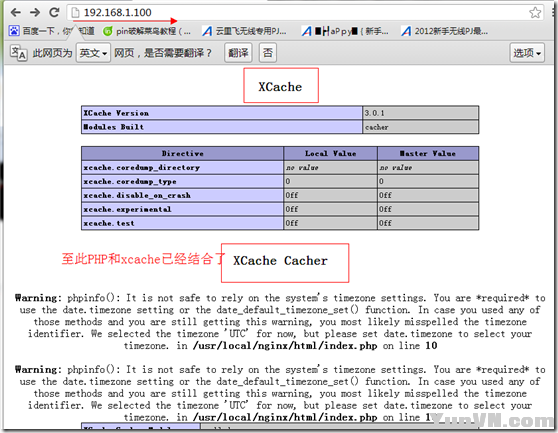Click the page icon beside the URL
The width and height of the screenshot is (558, 433).
(75, 13)
